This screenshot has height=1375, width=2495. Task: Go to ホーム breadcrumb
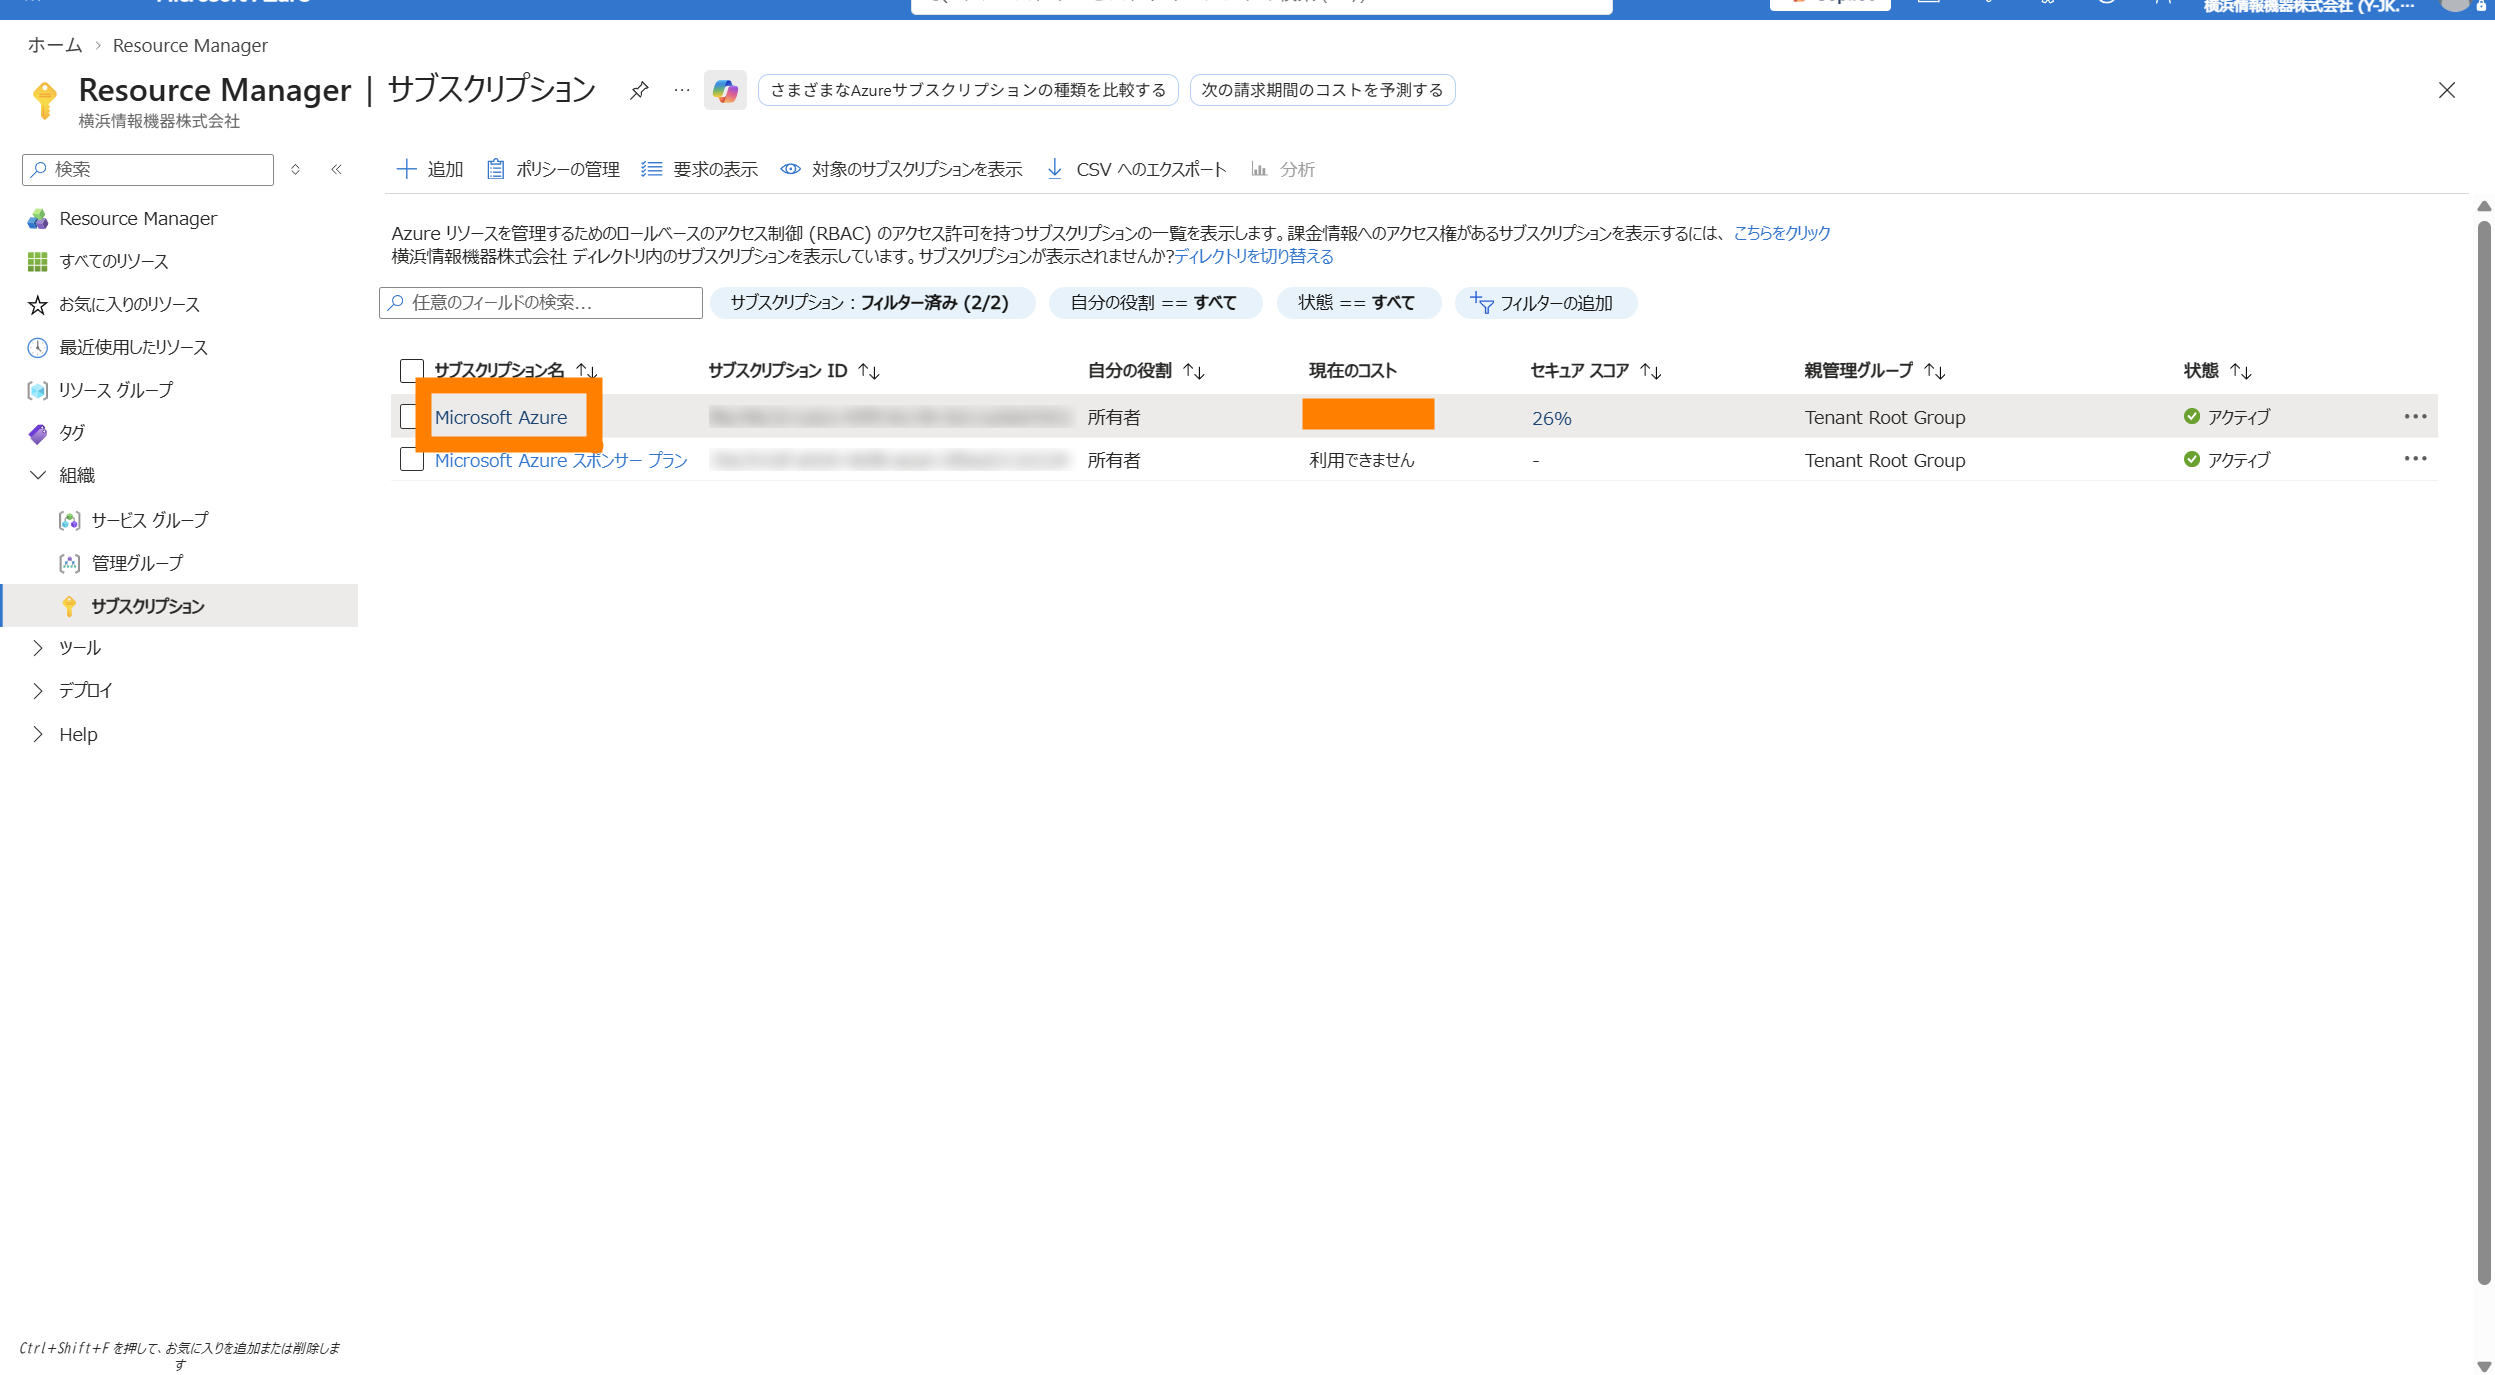(x=55, y=45)
